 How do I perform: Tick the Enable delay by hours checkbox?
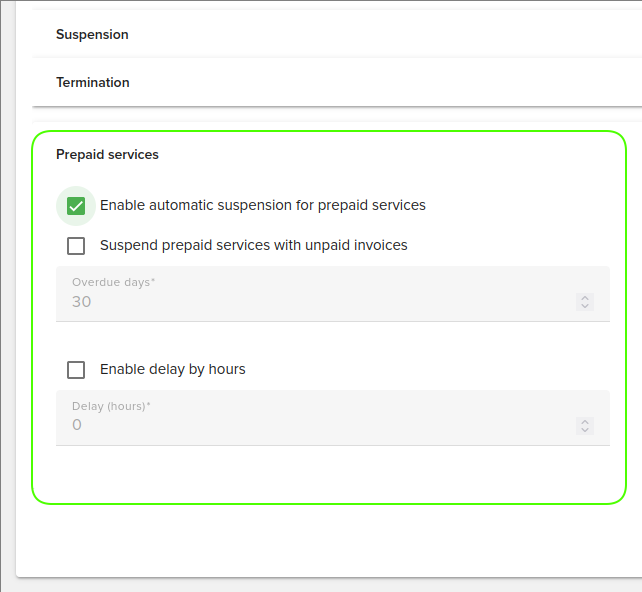pyautogui.click(x=76, y=370)
